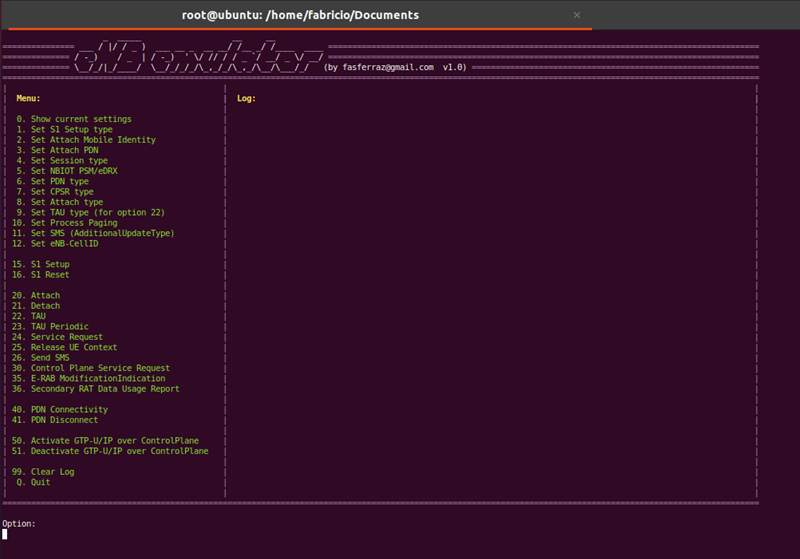Click 'Set S1 Setup type' option

64,130
